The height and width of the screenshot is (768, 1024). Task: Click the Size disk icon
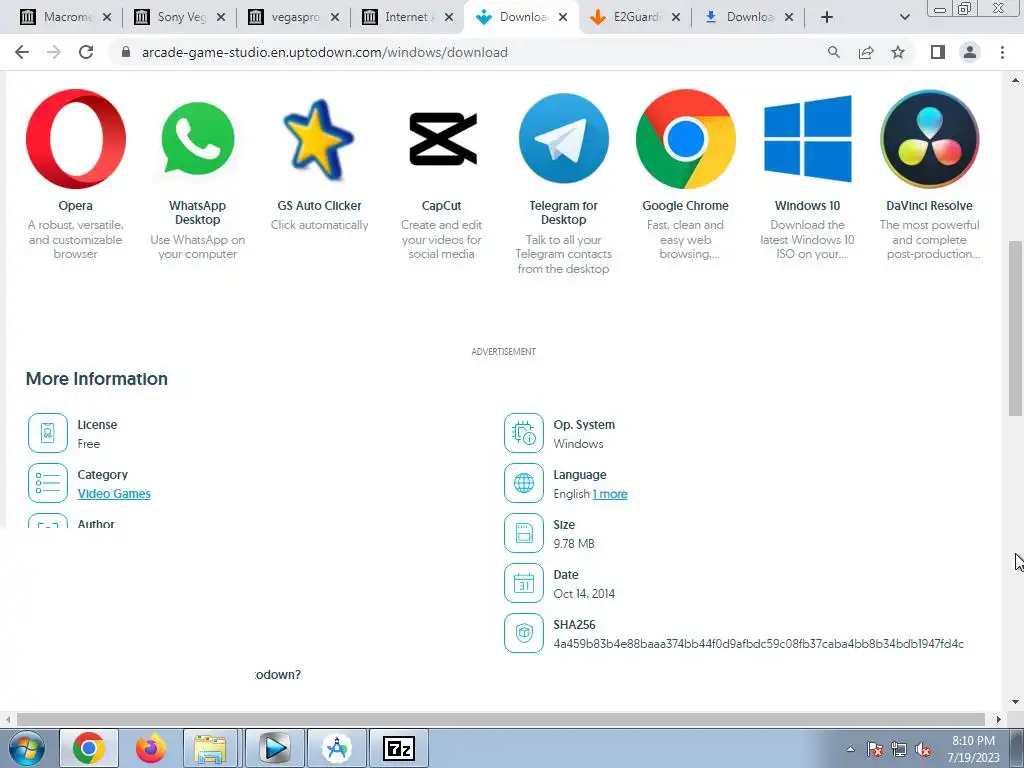(524, 533)
